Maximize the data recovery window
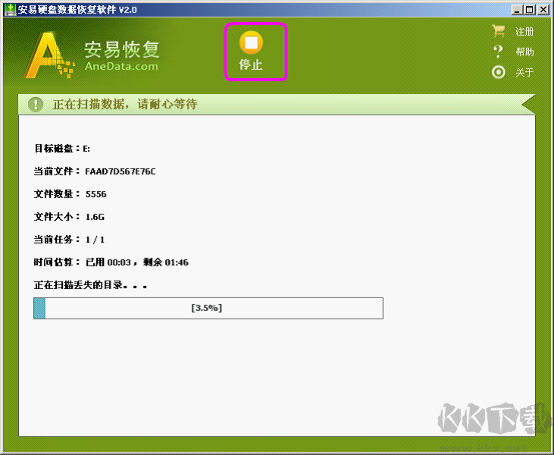The image size is (554, 455). pyautogui.click(x=530, y=10)
